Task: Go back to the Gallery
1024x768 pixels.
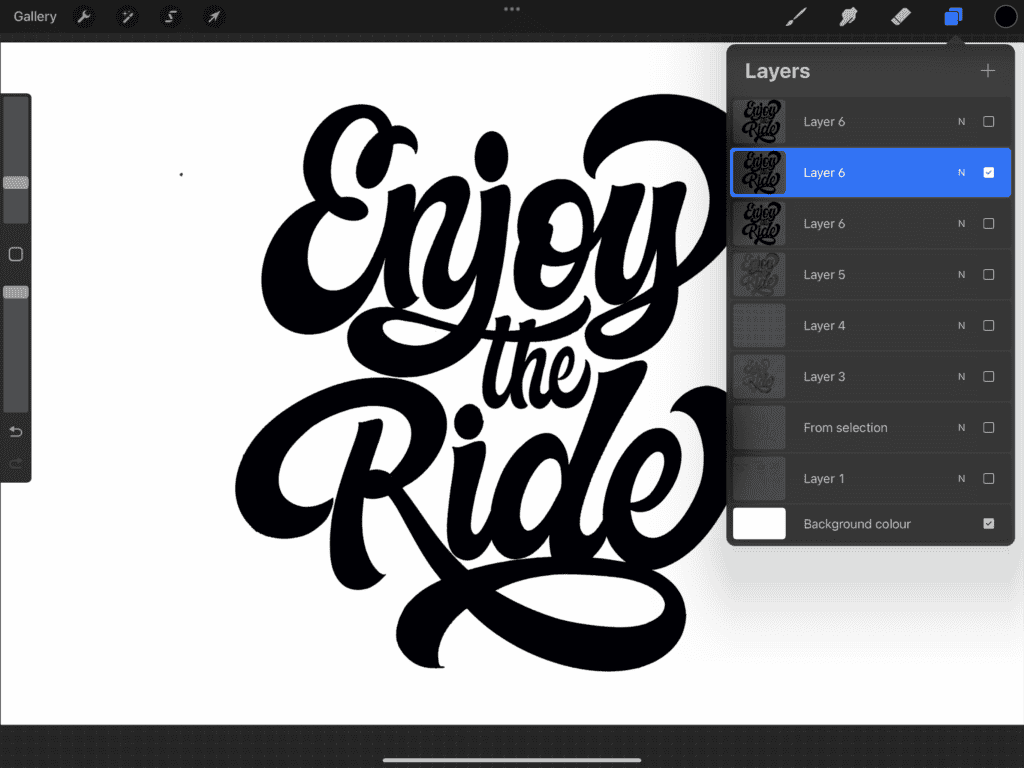Action: pos(34,16)
